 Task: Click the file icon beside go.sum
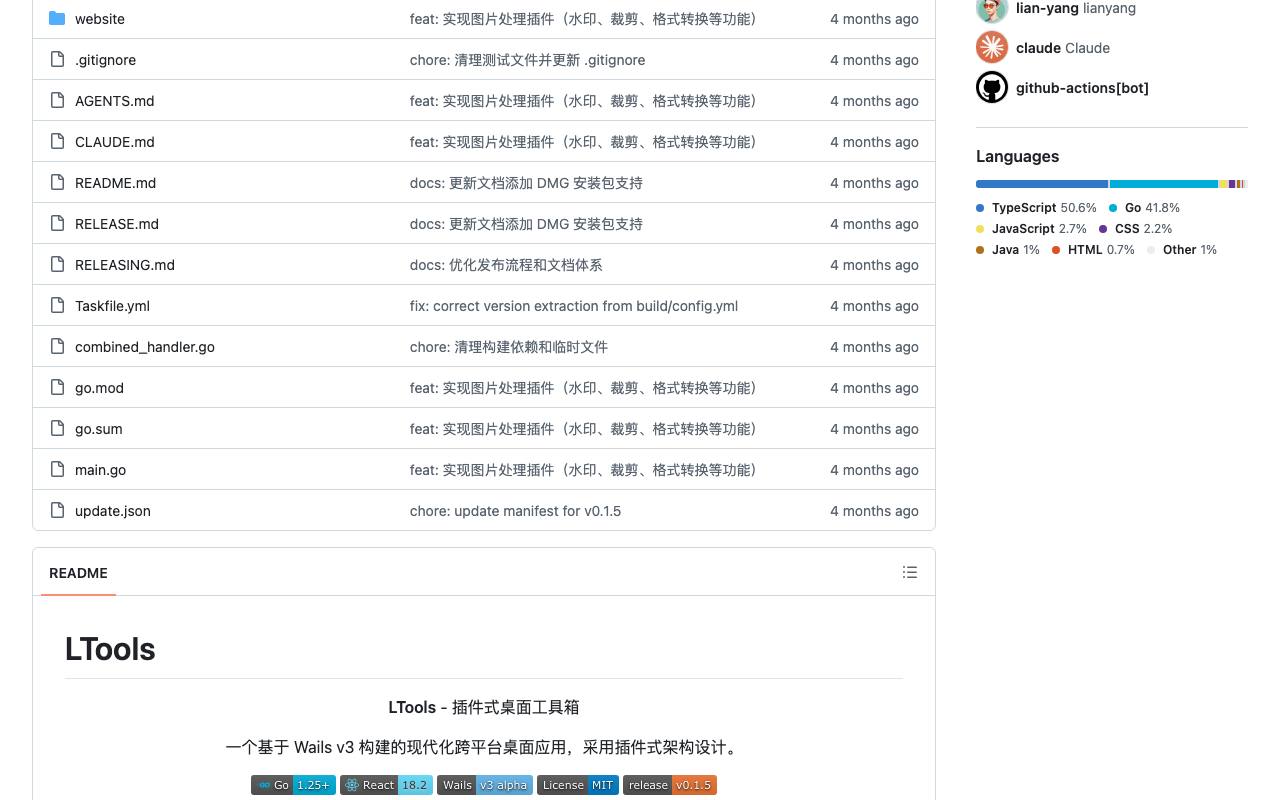tap(57, 429)
